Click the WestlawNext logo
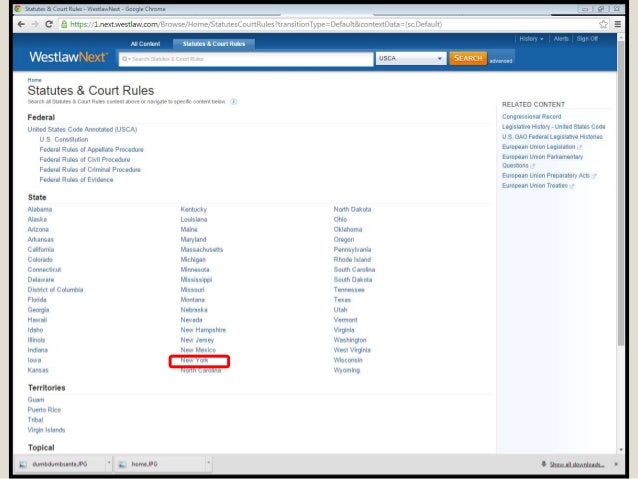638x479 pixels. pyautogui.click(x=68, y=57)
